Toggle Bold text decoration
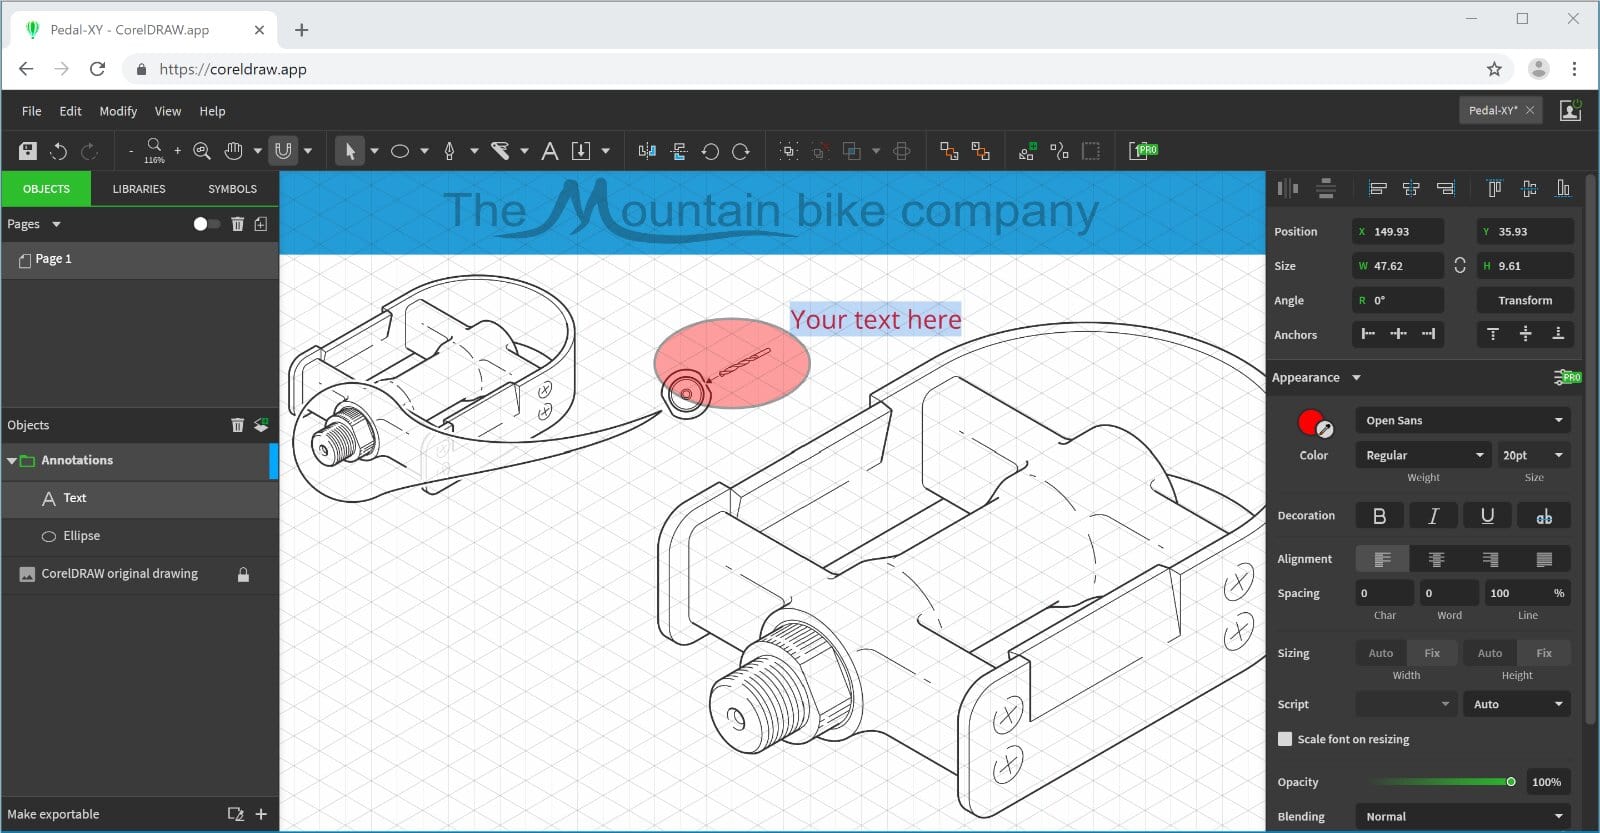This screenshot has width=1600, height=833. click(x=1379, y=516)
